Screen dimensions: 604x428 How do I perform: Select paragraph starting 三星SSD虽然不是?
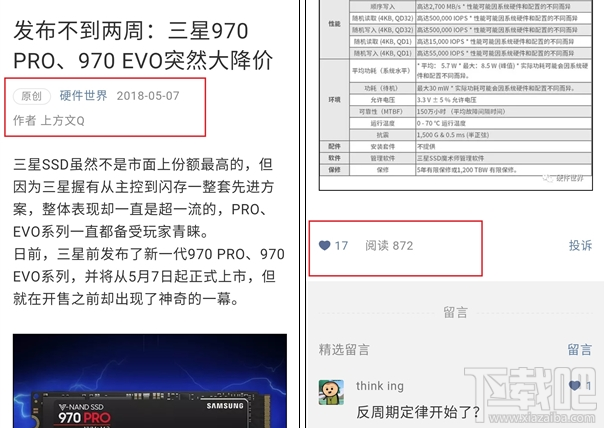pyautogui.click(x=143, y=198)
